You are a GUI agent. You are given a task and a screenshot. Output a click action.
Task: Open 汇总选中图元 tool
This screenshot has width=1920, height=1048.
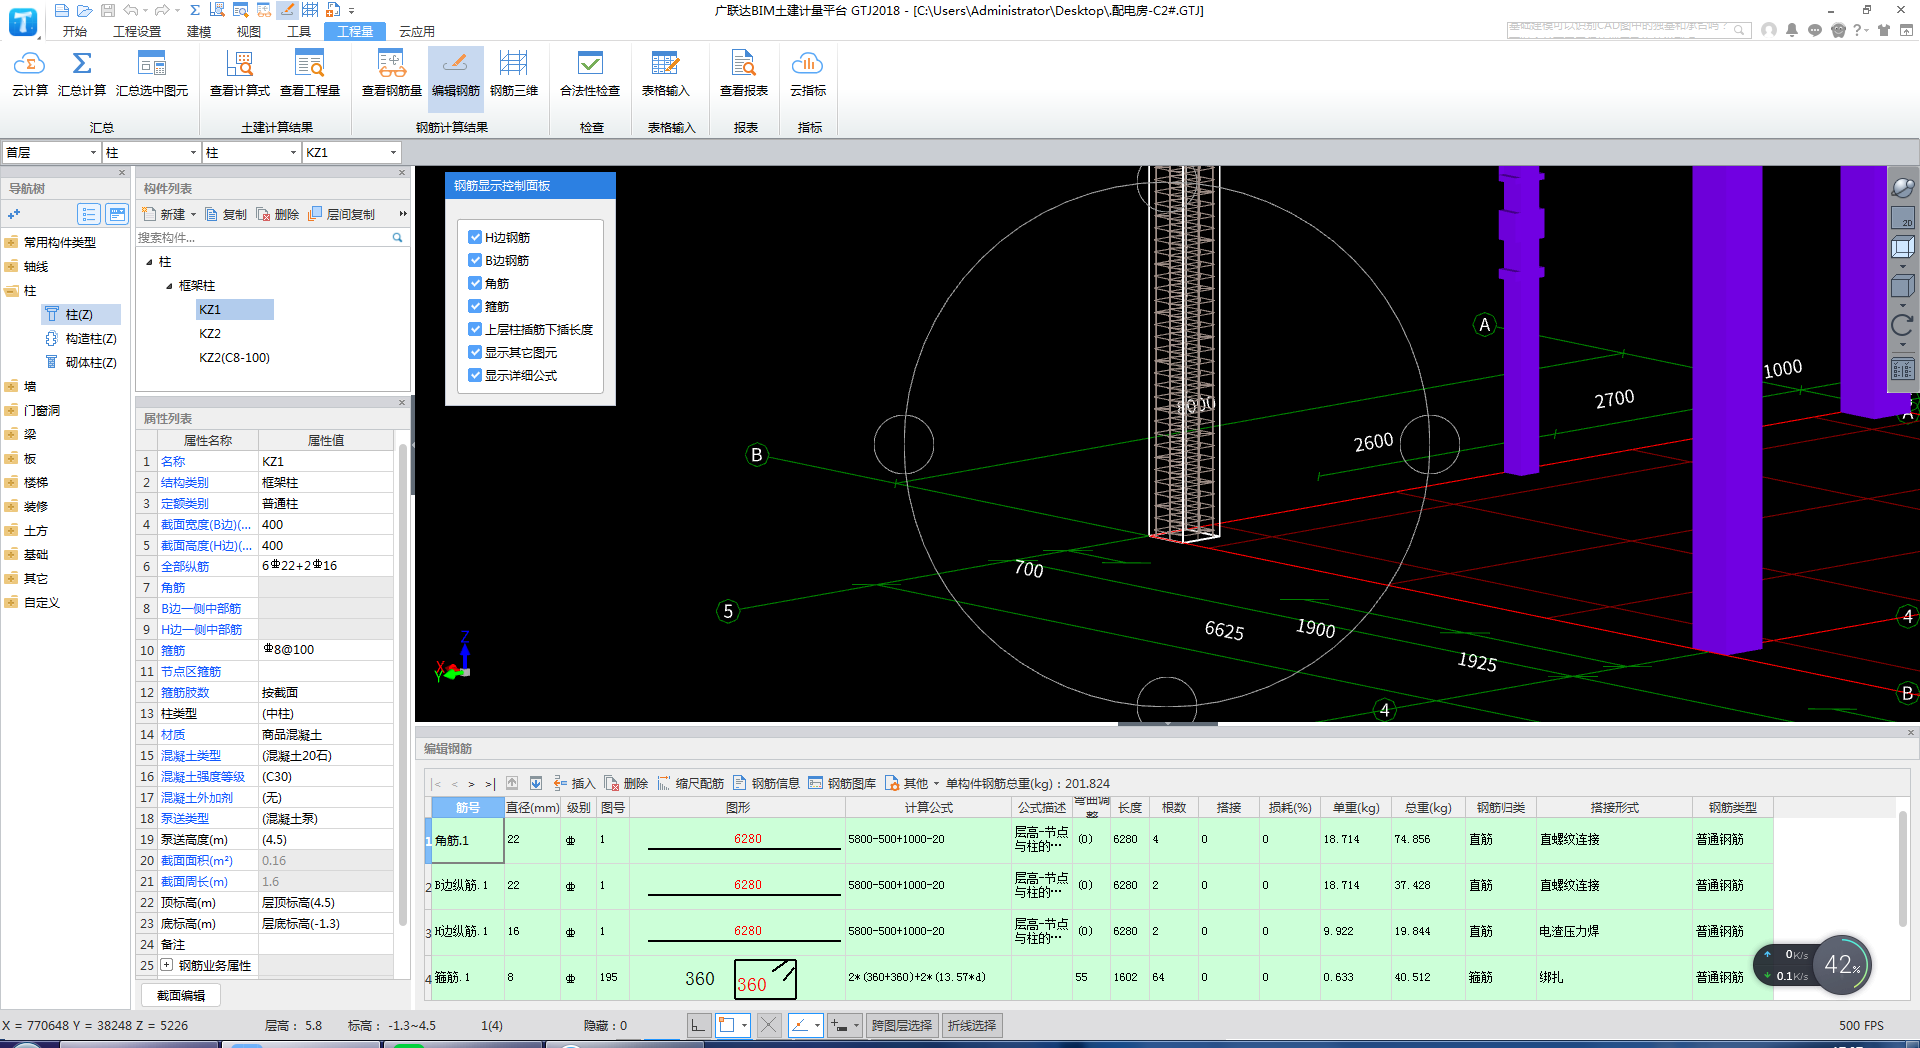152,74
